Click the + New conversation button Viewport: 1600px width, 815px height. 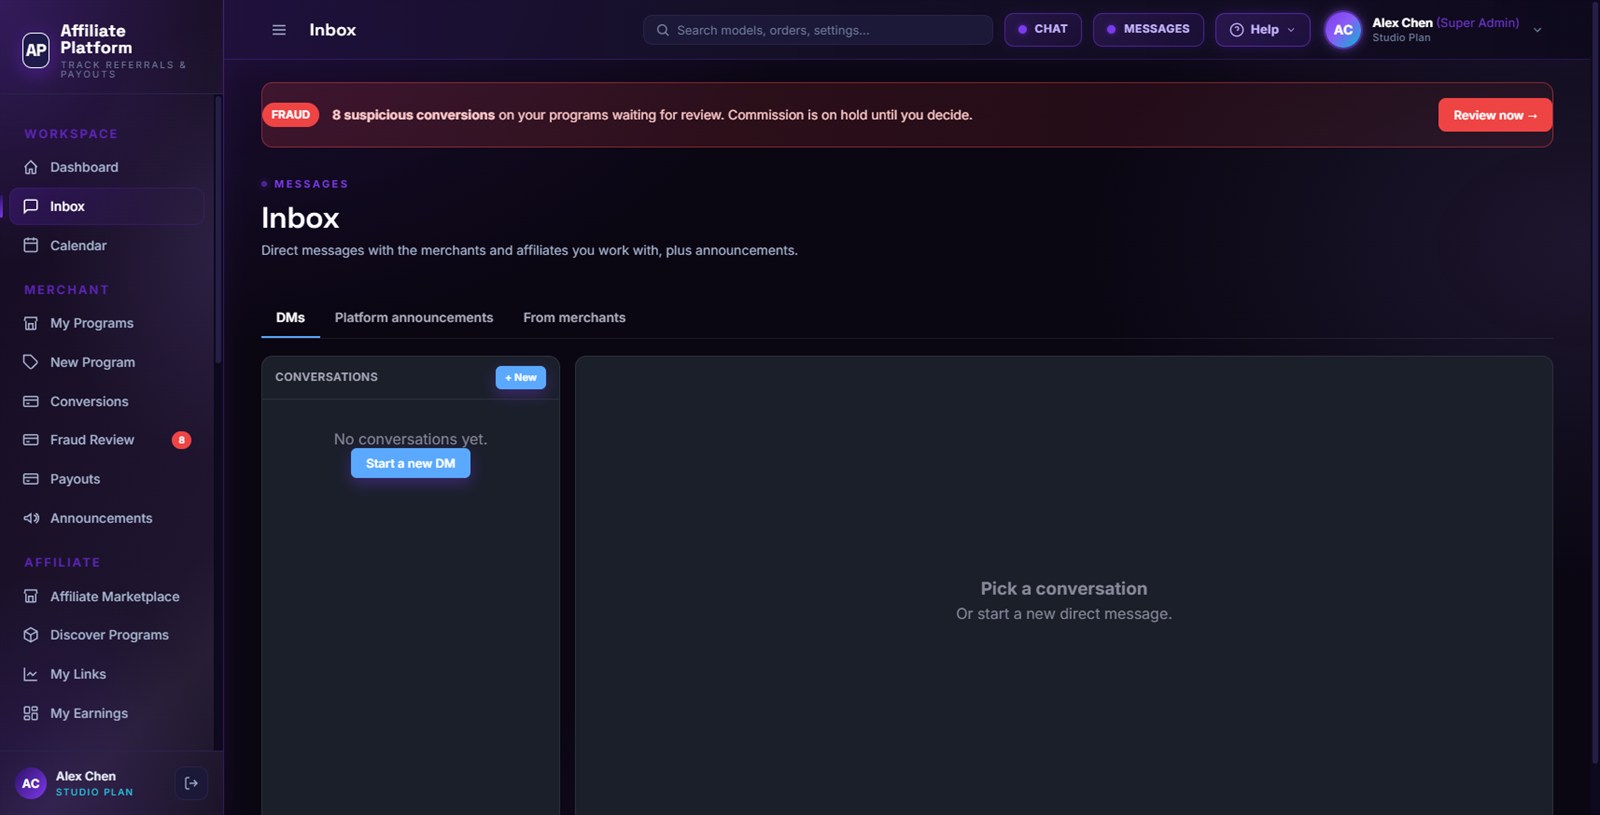coord(521,377)
